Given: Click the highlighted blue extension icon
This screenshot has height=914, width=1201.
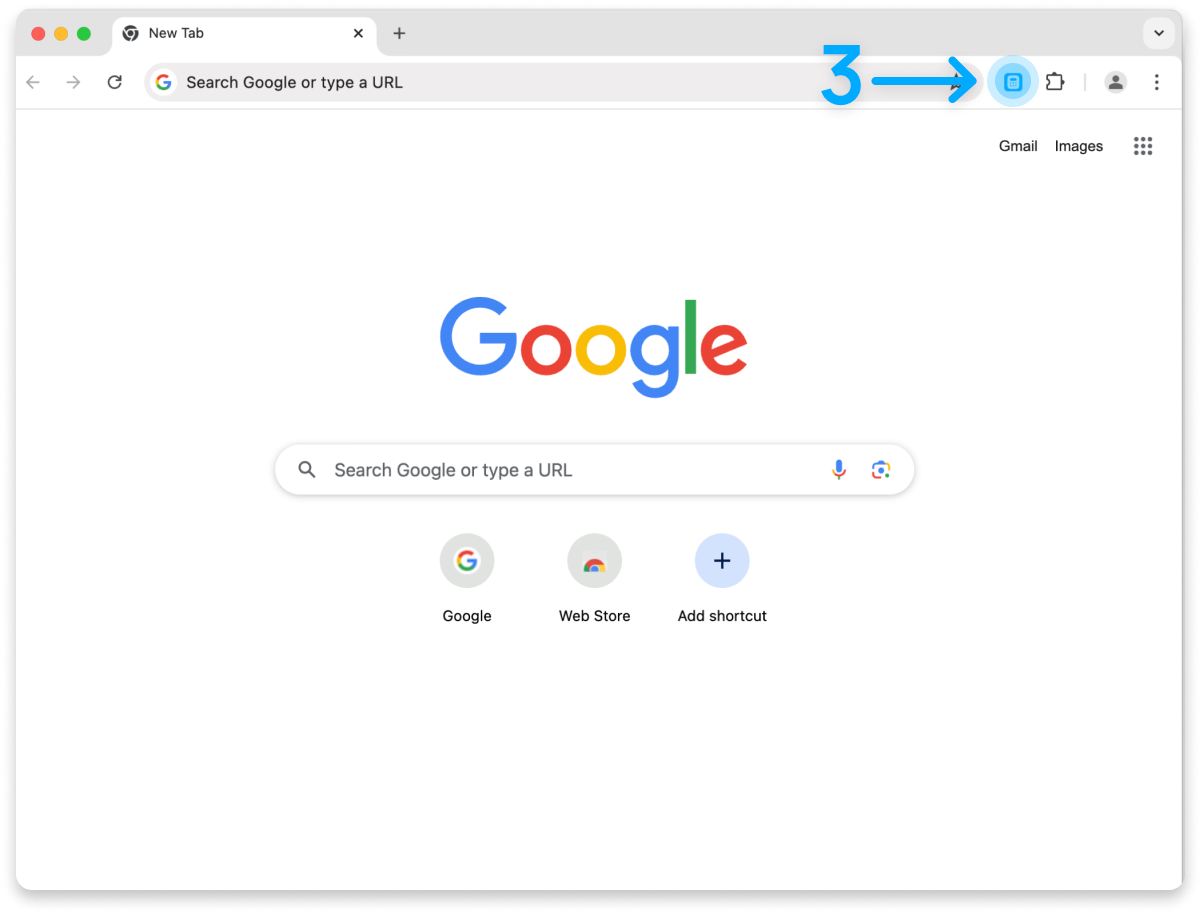Looking at the screenshot, I should pos(1013,82).
